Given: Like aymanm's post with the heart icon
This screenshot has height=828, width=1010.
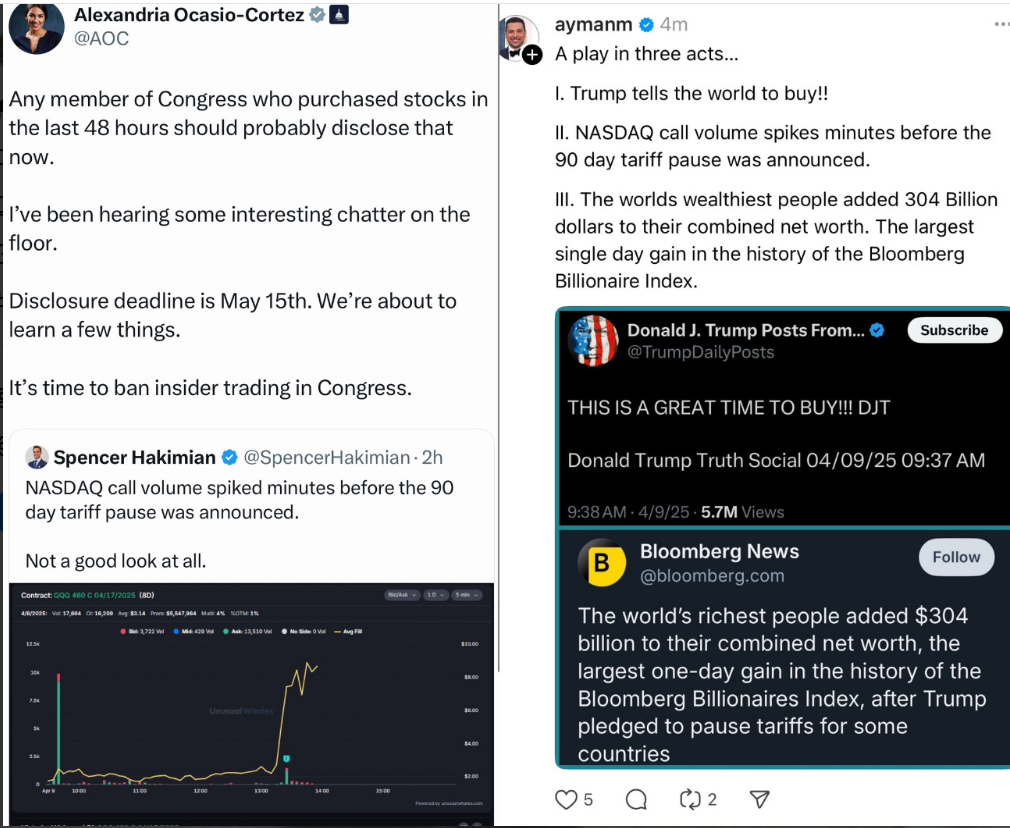Looking at the screenshot, I should tap(567, 799).
